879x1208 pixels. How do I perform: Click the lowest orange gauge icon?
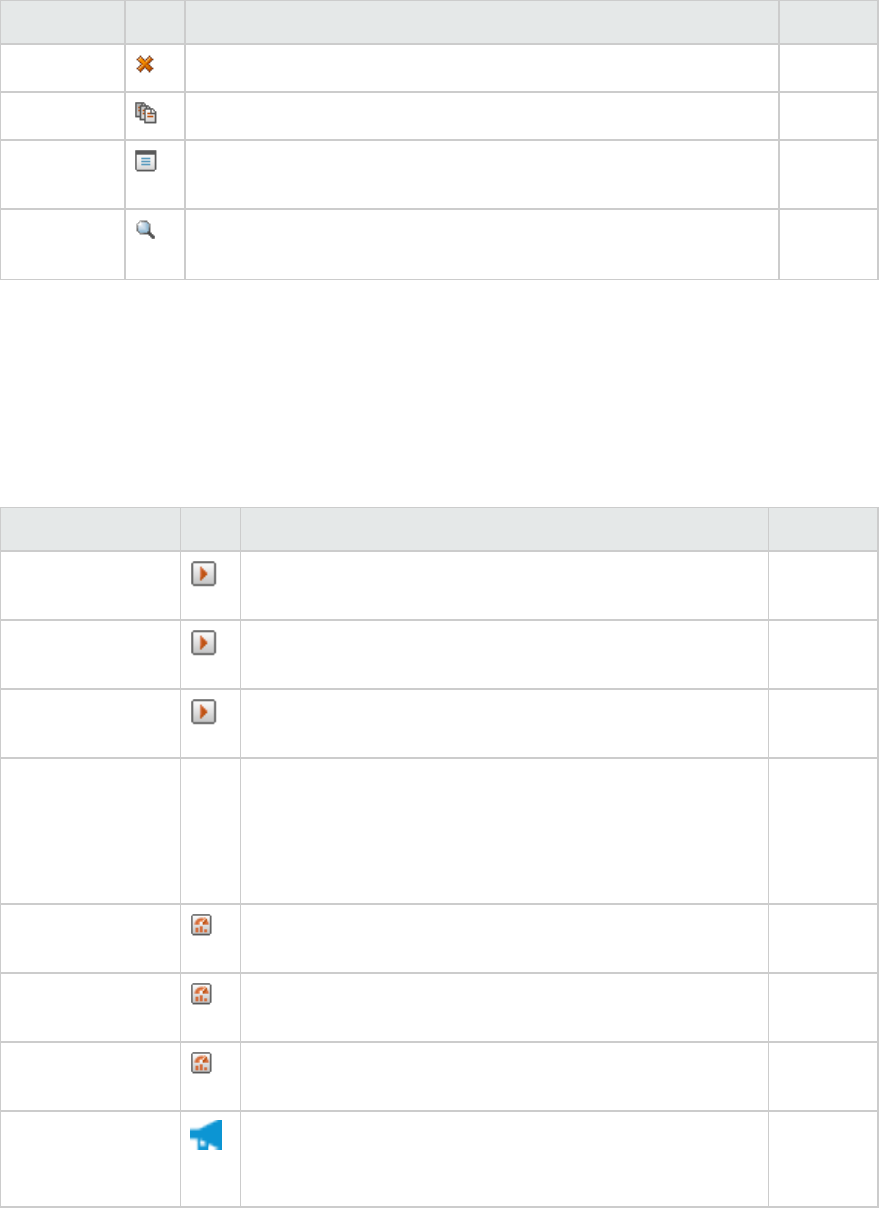(200, 1064)
